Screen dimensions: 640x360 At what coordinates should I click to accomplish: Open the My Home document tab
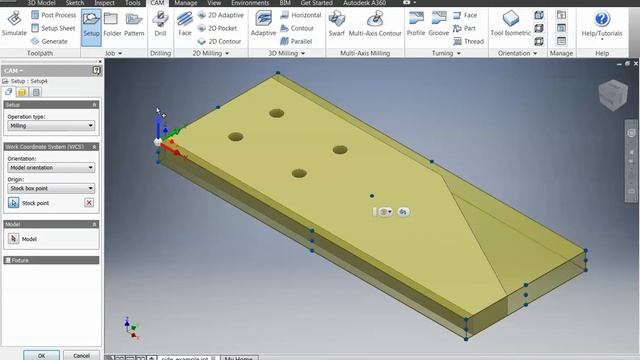coord(239,358)
